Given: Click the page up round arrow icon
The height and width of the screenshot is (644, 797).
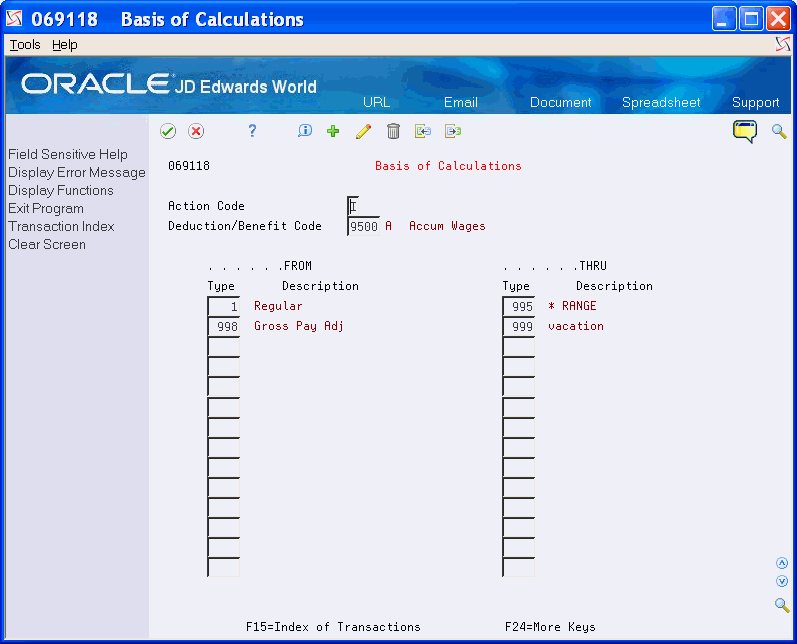Looking at the screenshot, I should (782, 563).
